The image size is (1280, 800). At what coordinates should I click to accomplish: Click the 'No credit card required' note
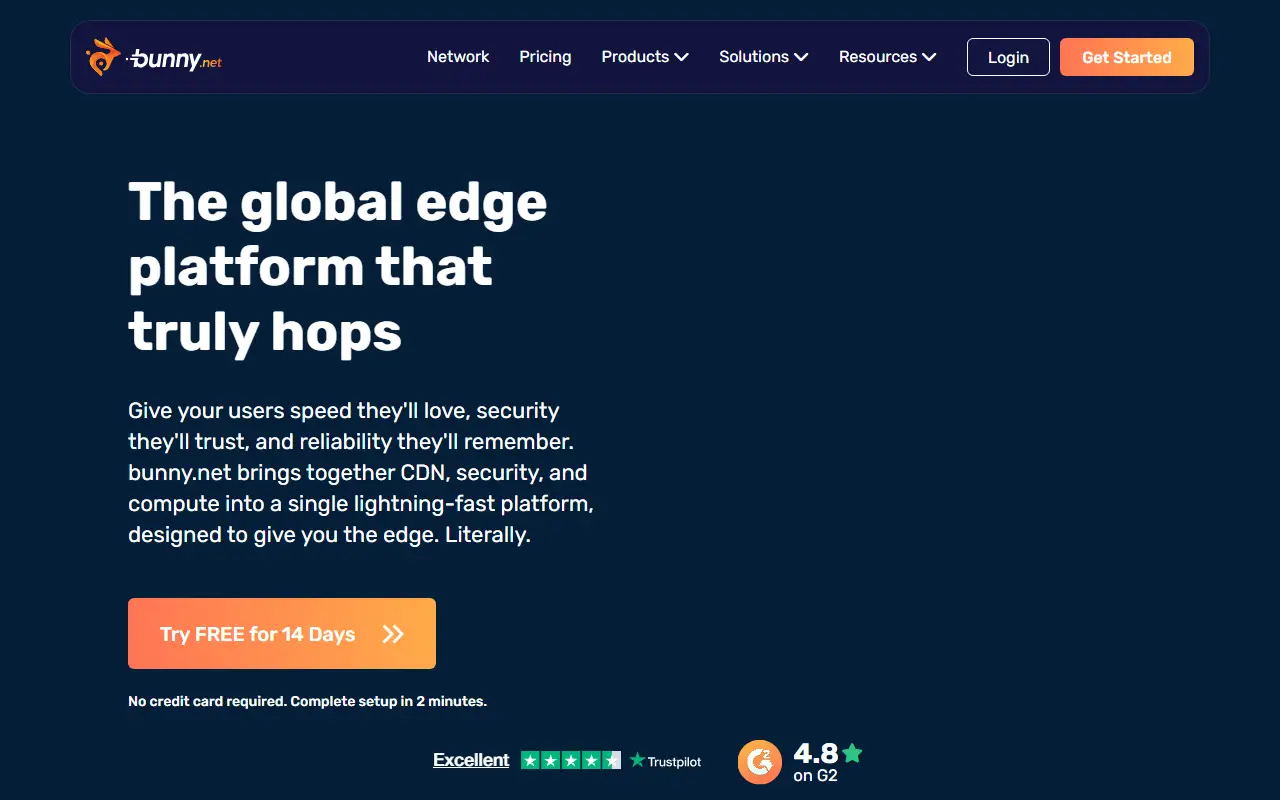(307, 701)
